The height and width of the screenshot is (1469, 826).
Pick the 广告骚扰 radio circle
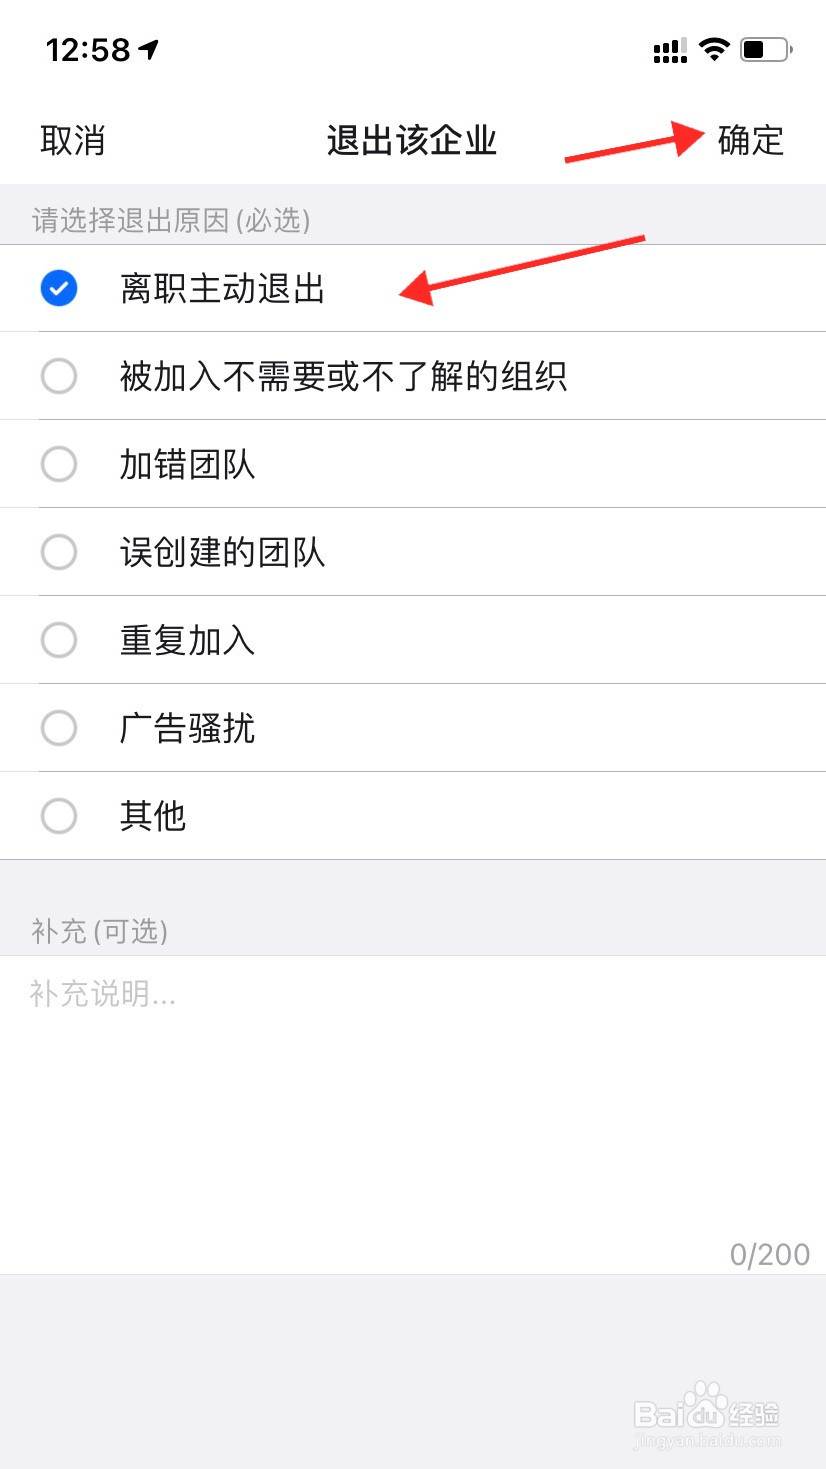[x=59, y=728]
